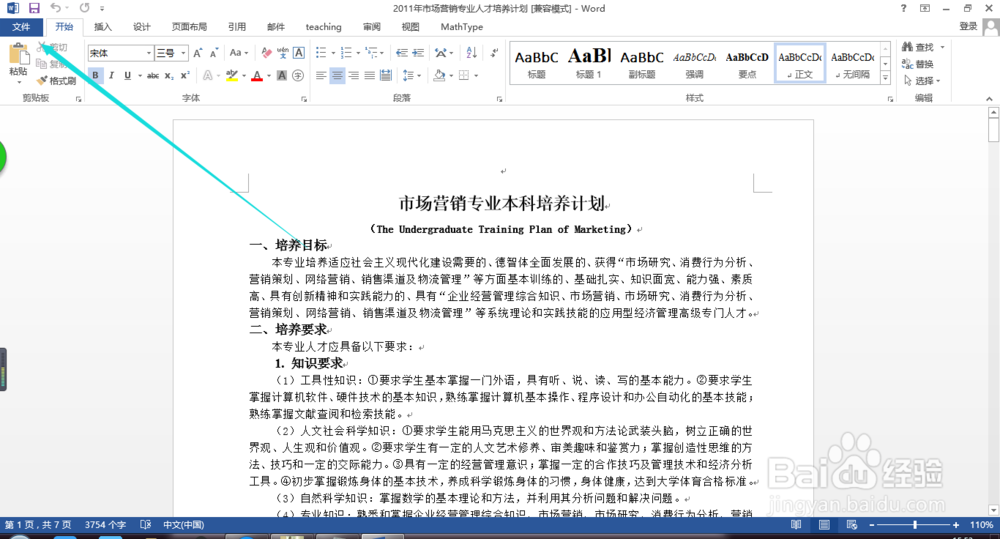Viewport: 1000px width, 539px height.
Task: Open Word Help via the question mark
Action: point(903,8)
